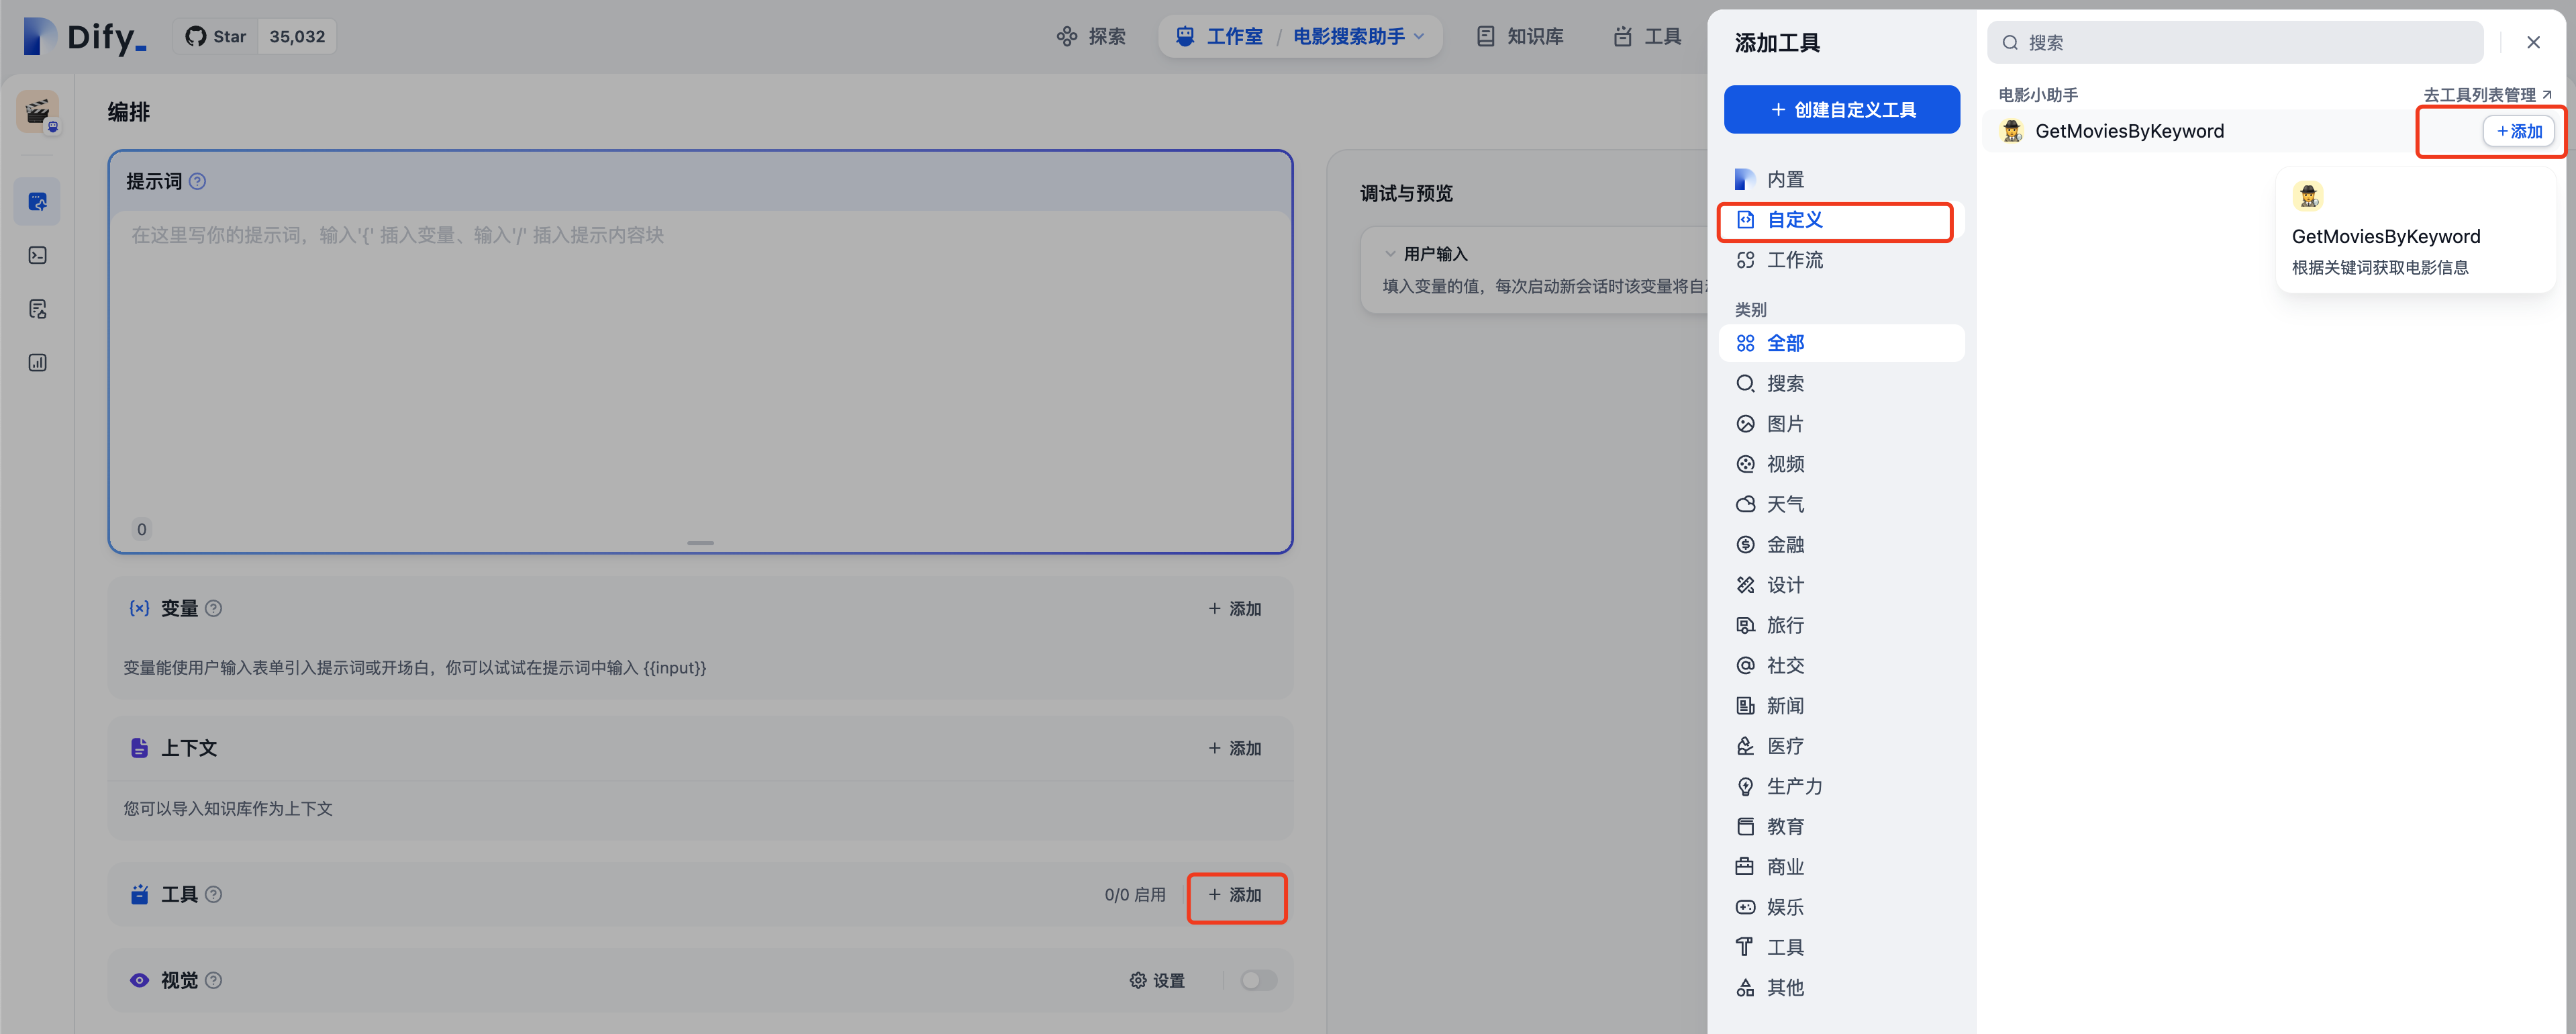2576x1034 pixels.
Task: Open the monitoring chart sidebar icon
Action: pos(38,363)
